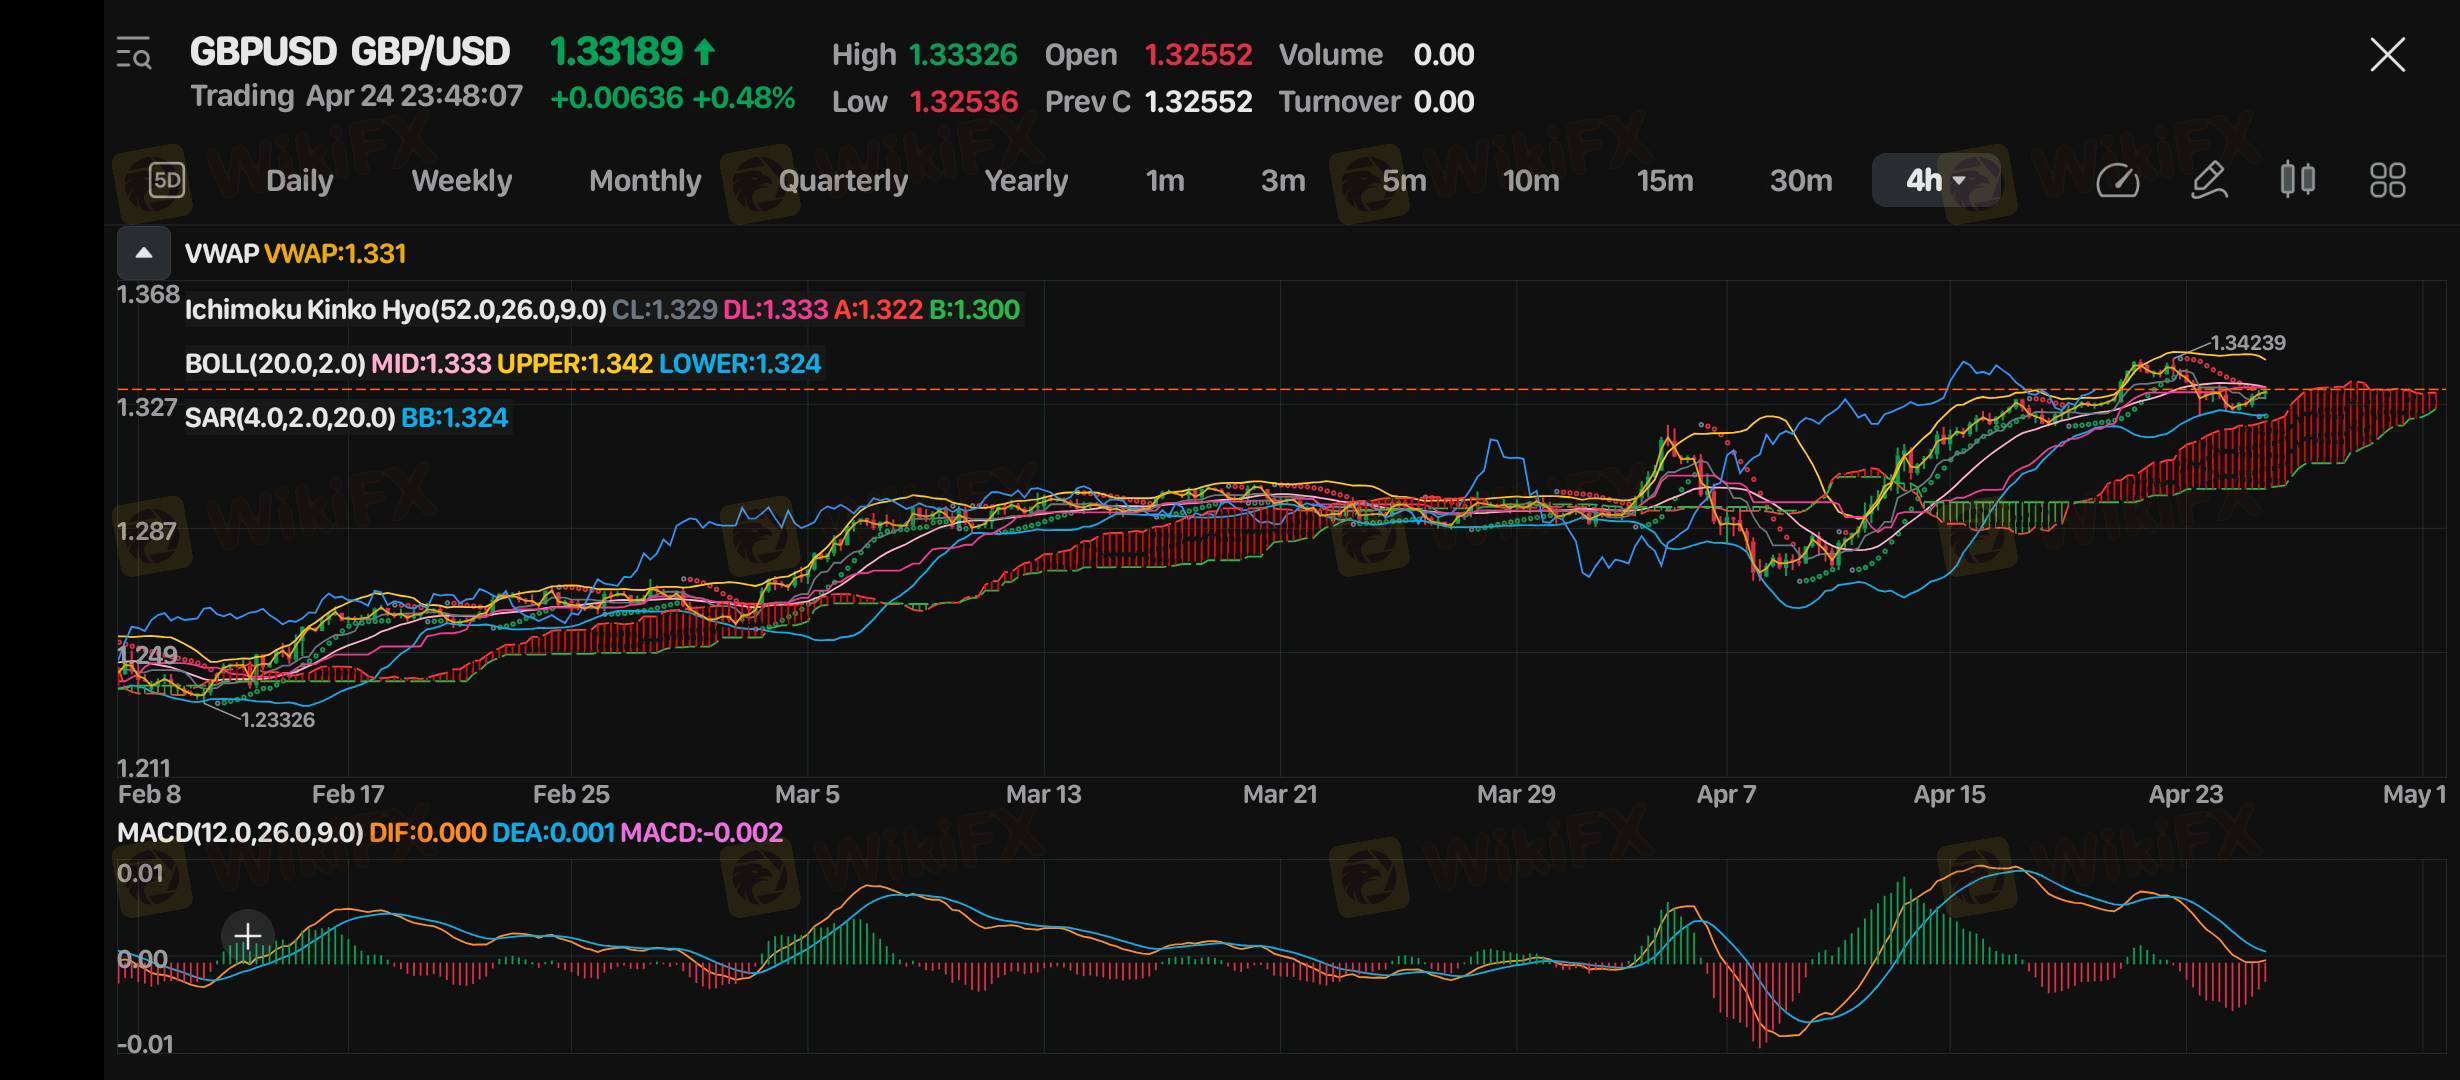Select the pencil drawing tool icon
The image size is (2460, 1080).
tap(2208, 181)
